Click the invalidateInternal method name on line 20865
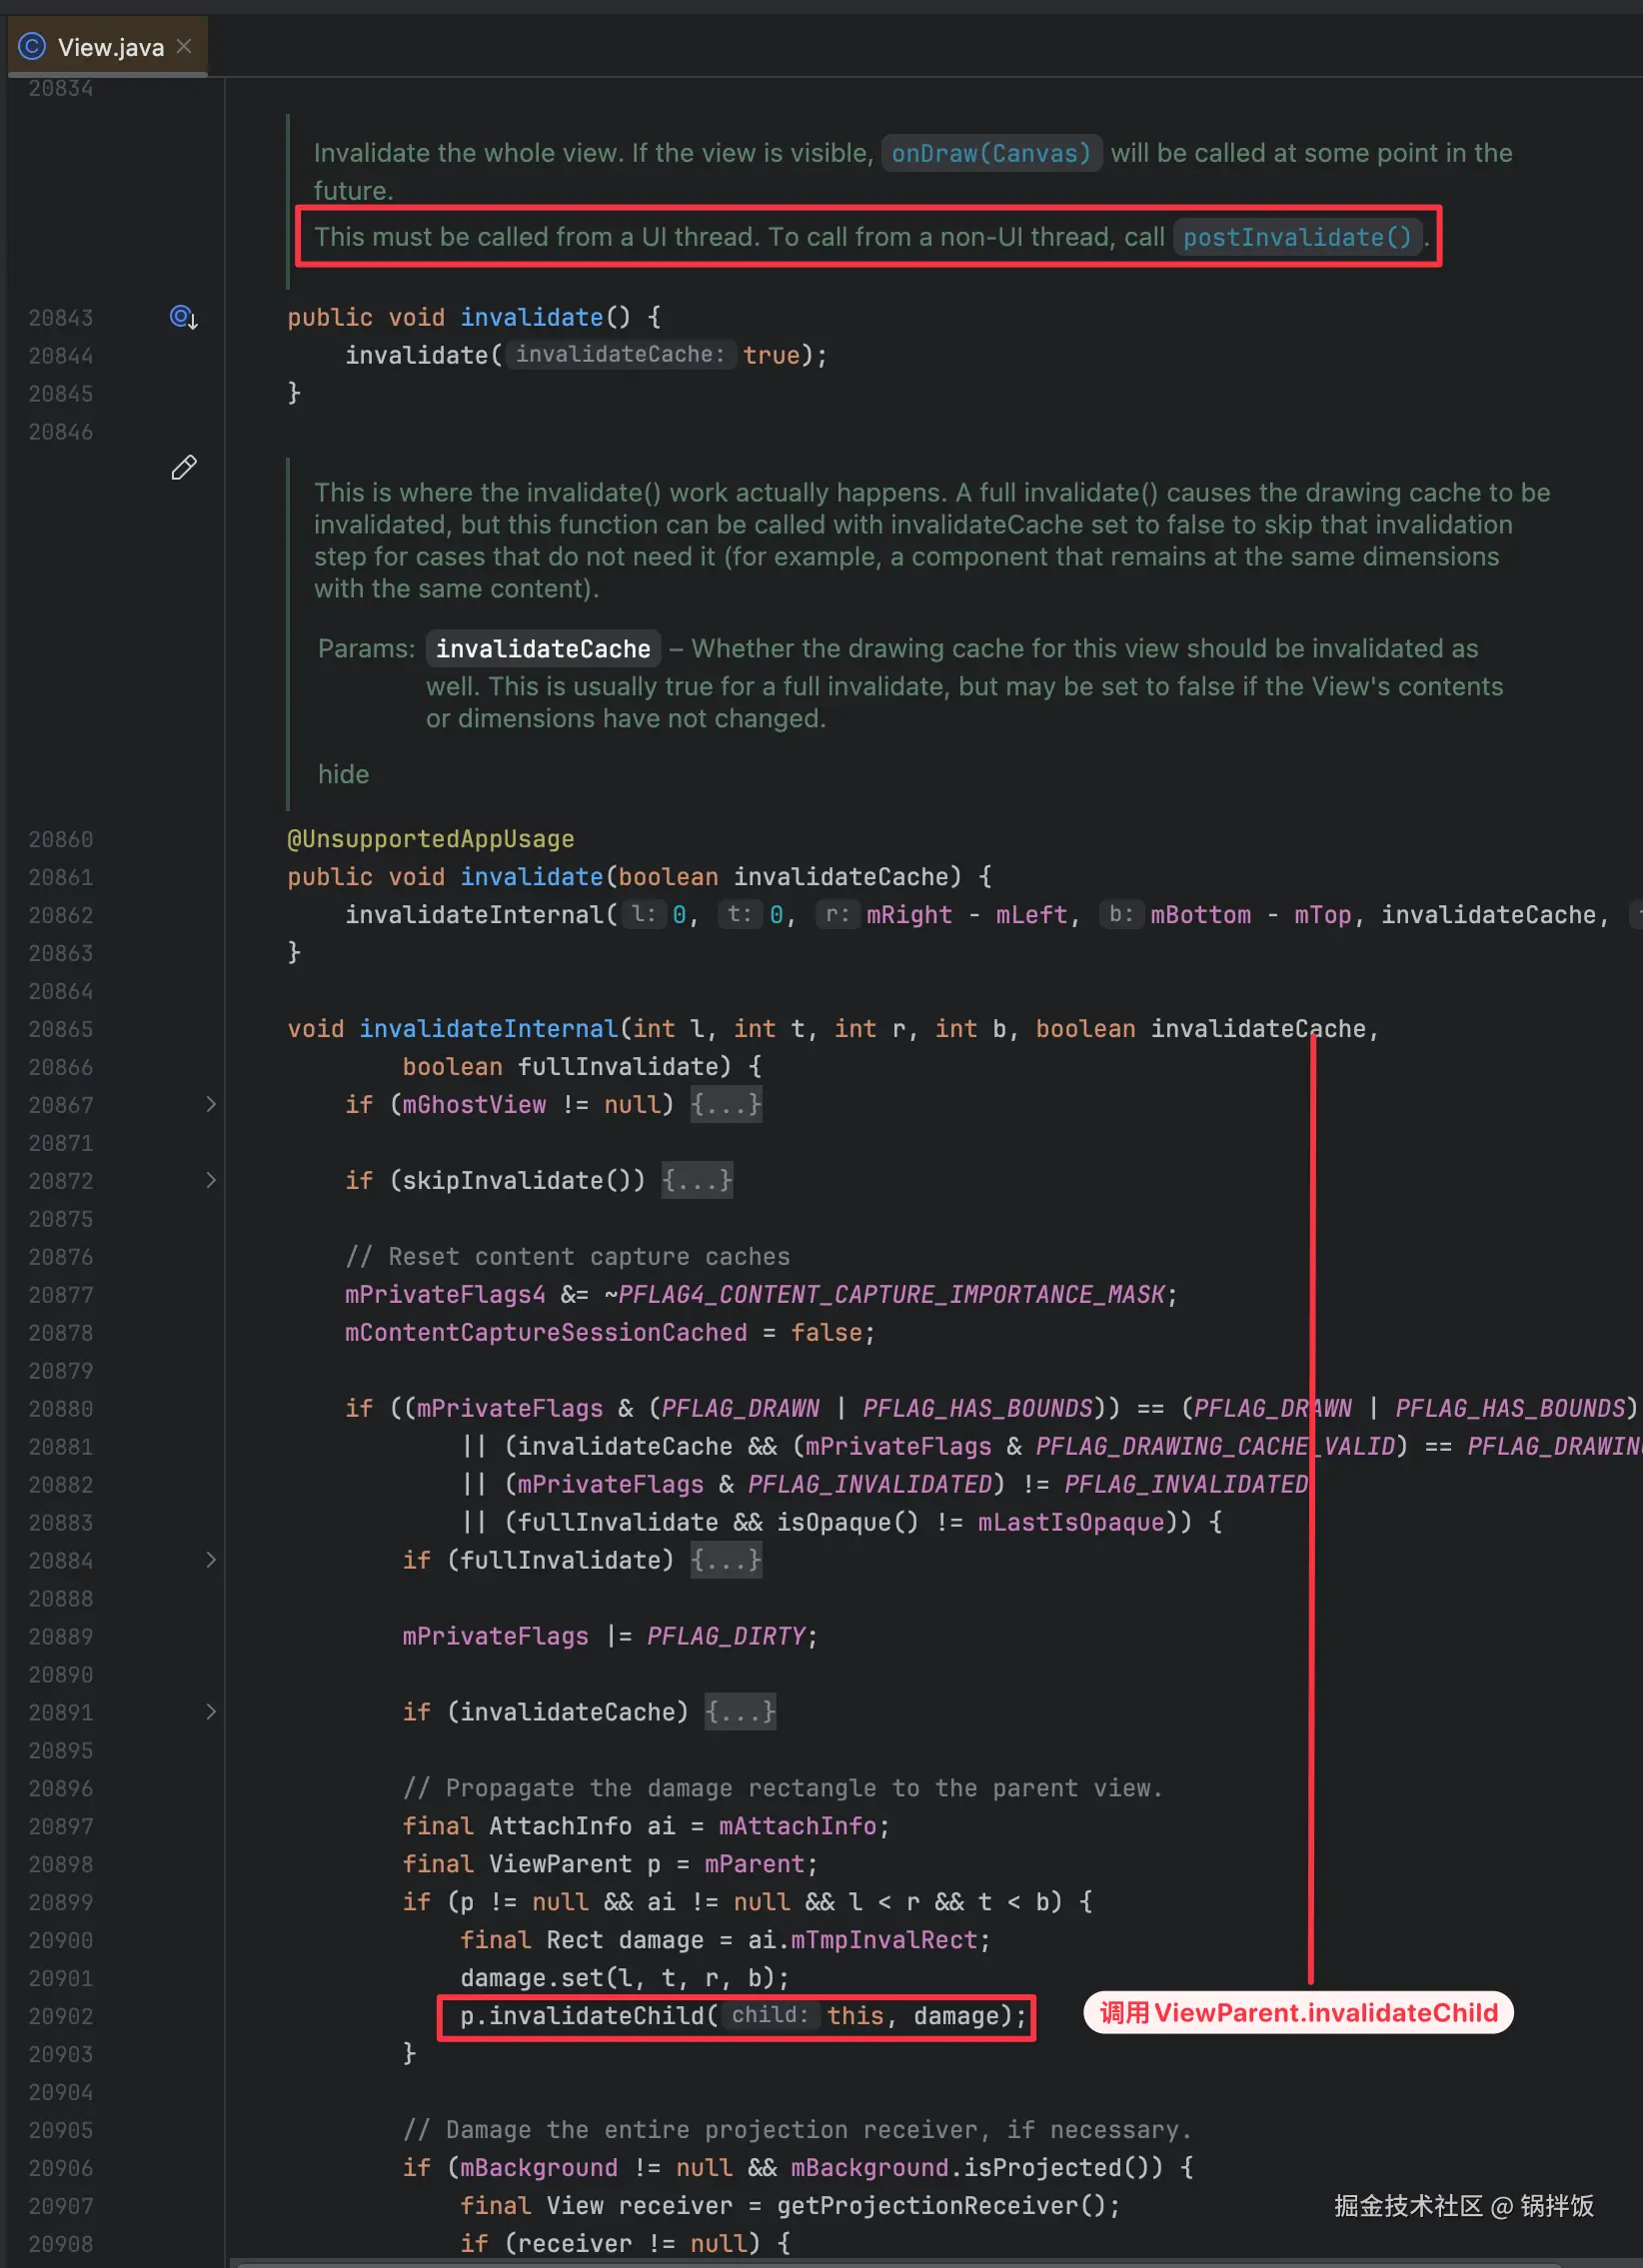Viewport: 1643px width, 2268px height. pos(488,1029)
